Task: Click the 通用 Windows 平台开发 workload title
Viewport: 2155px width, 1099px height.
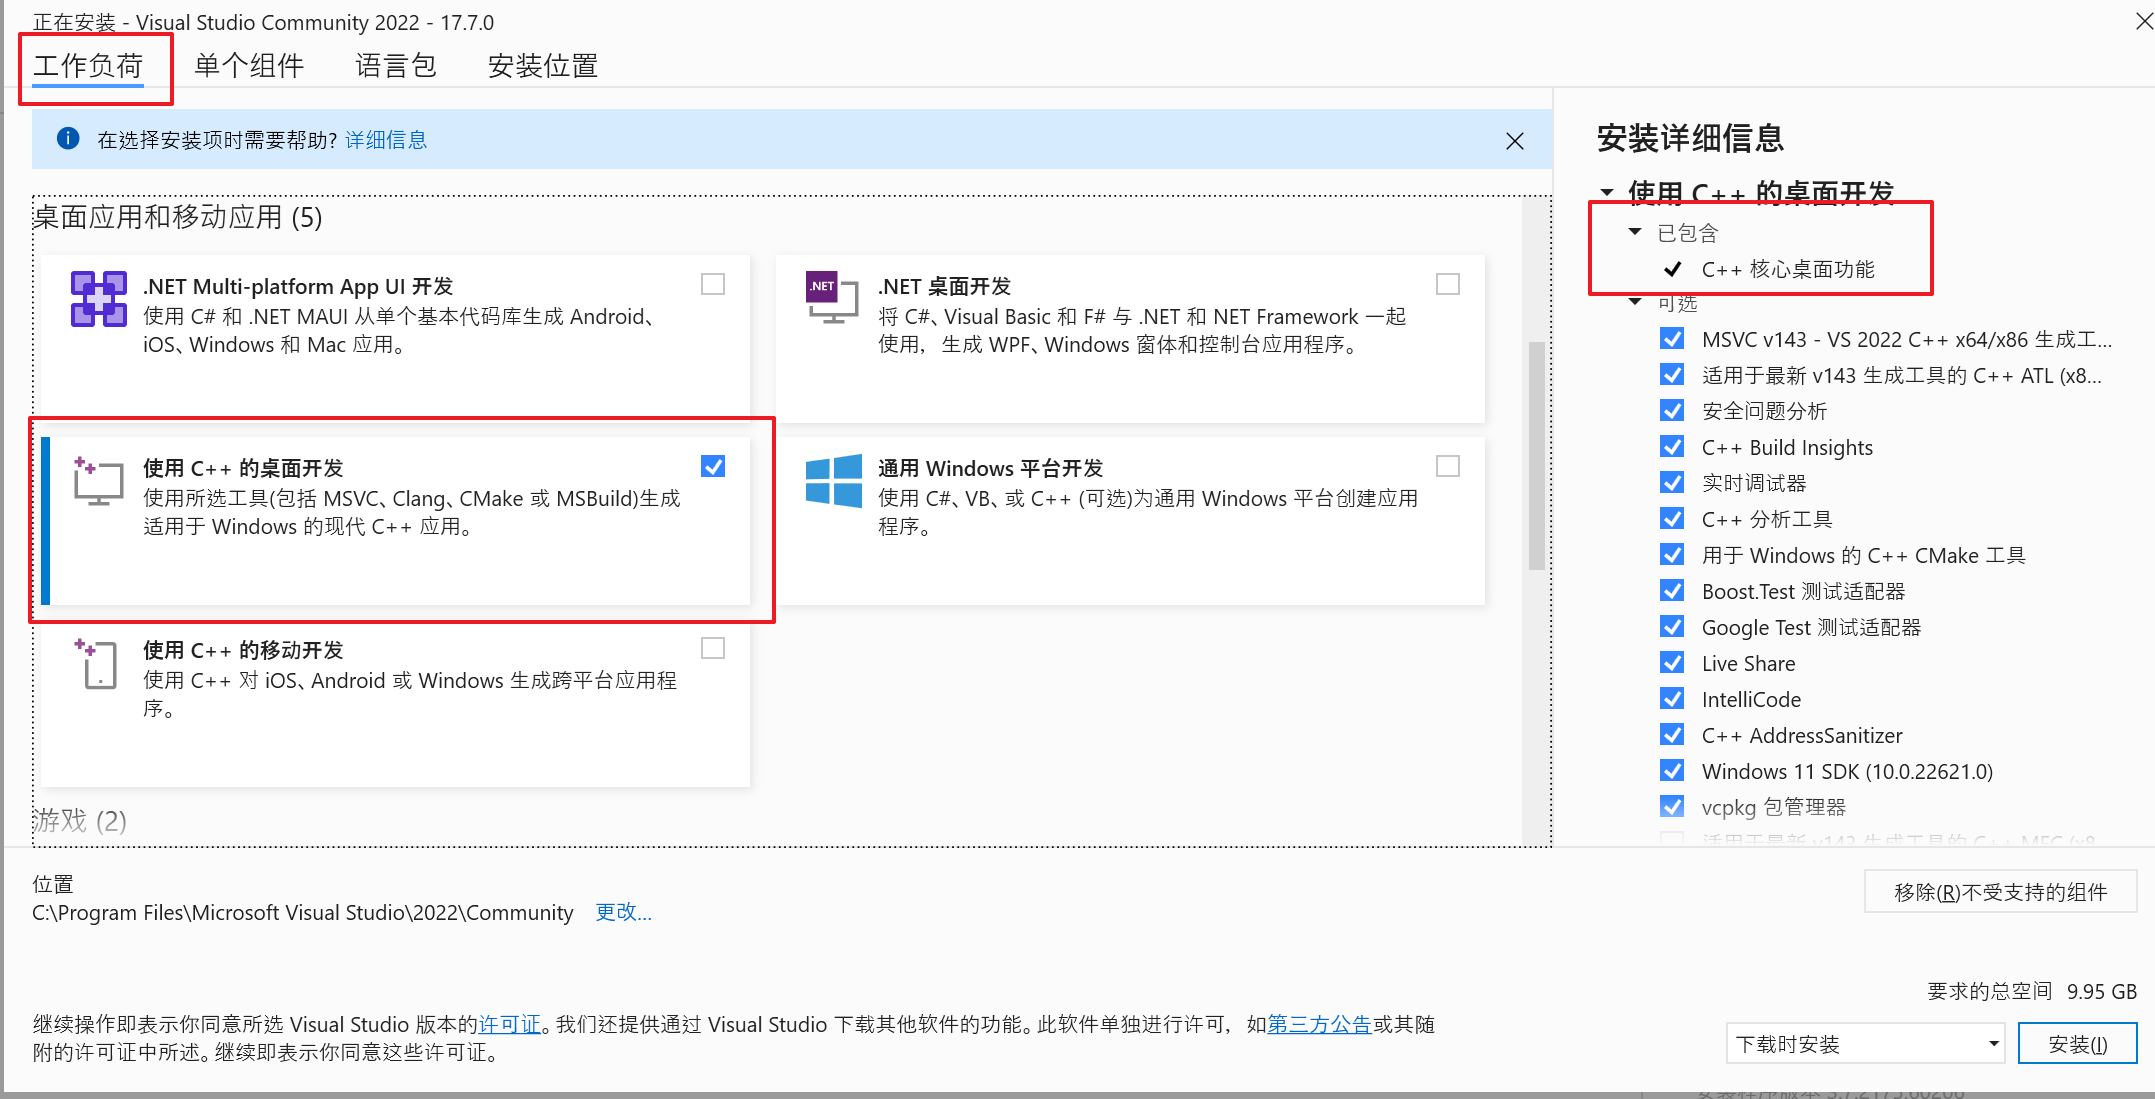Action: tap(990, 468)
